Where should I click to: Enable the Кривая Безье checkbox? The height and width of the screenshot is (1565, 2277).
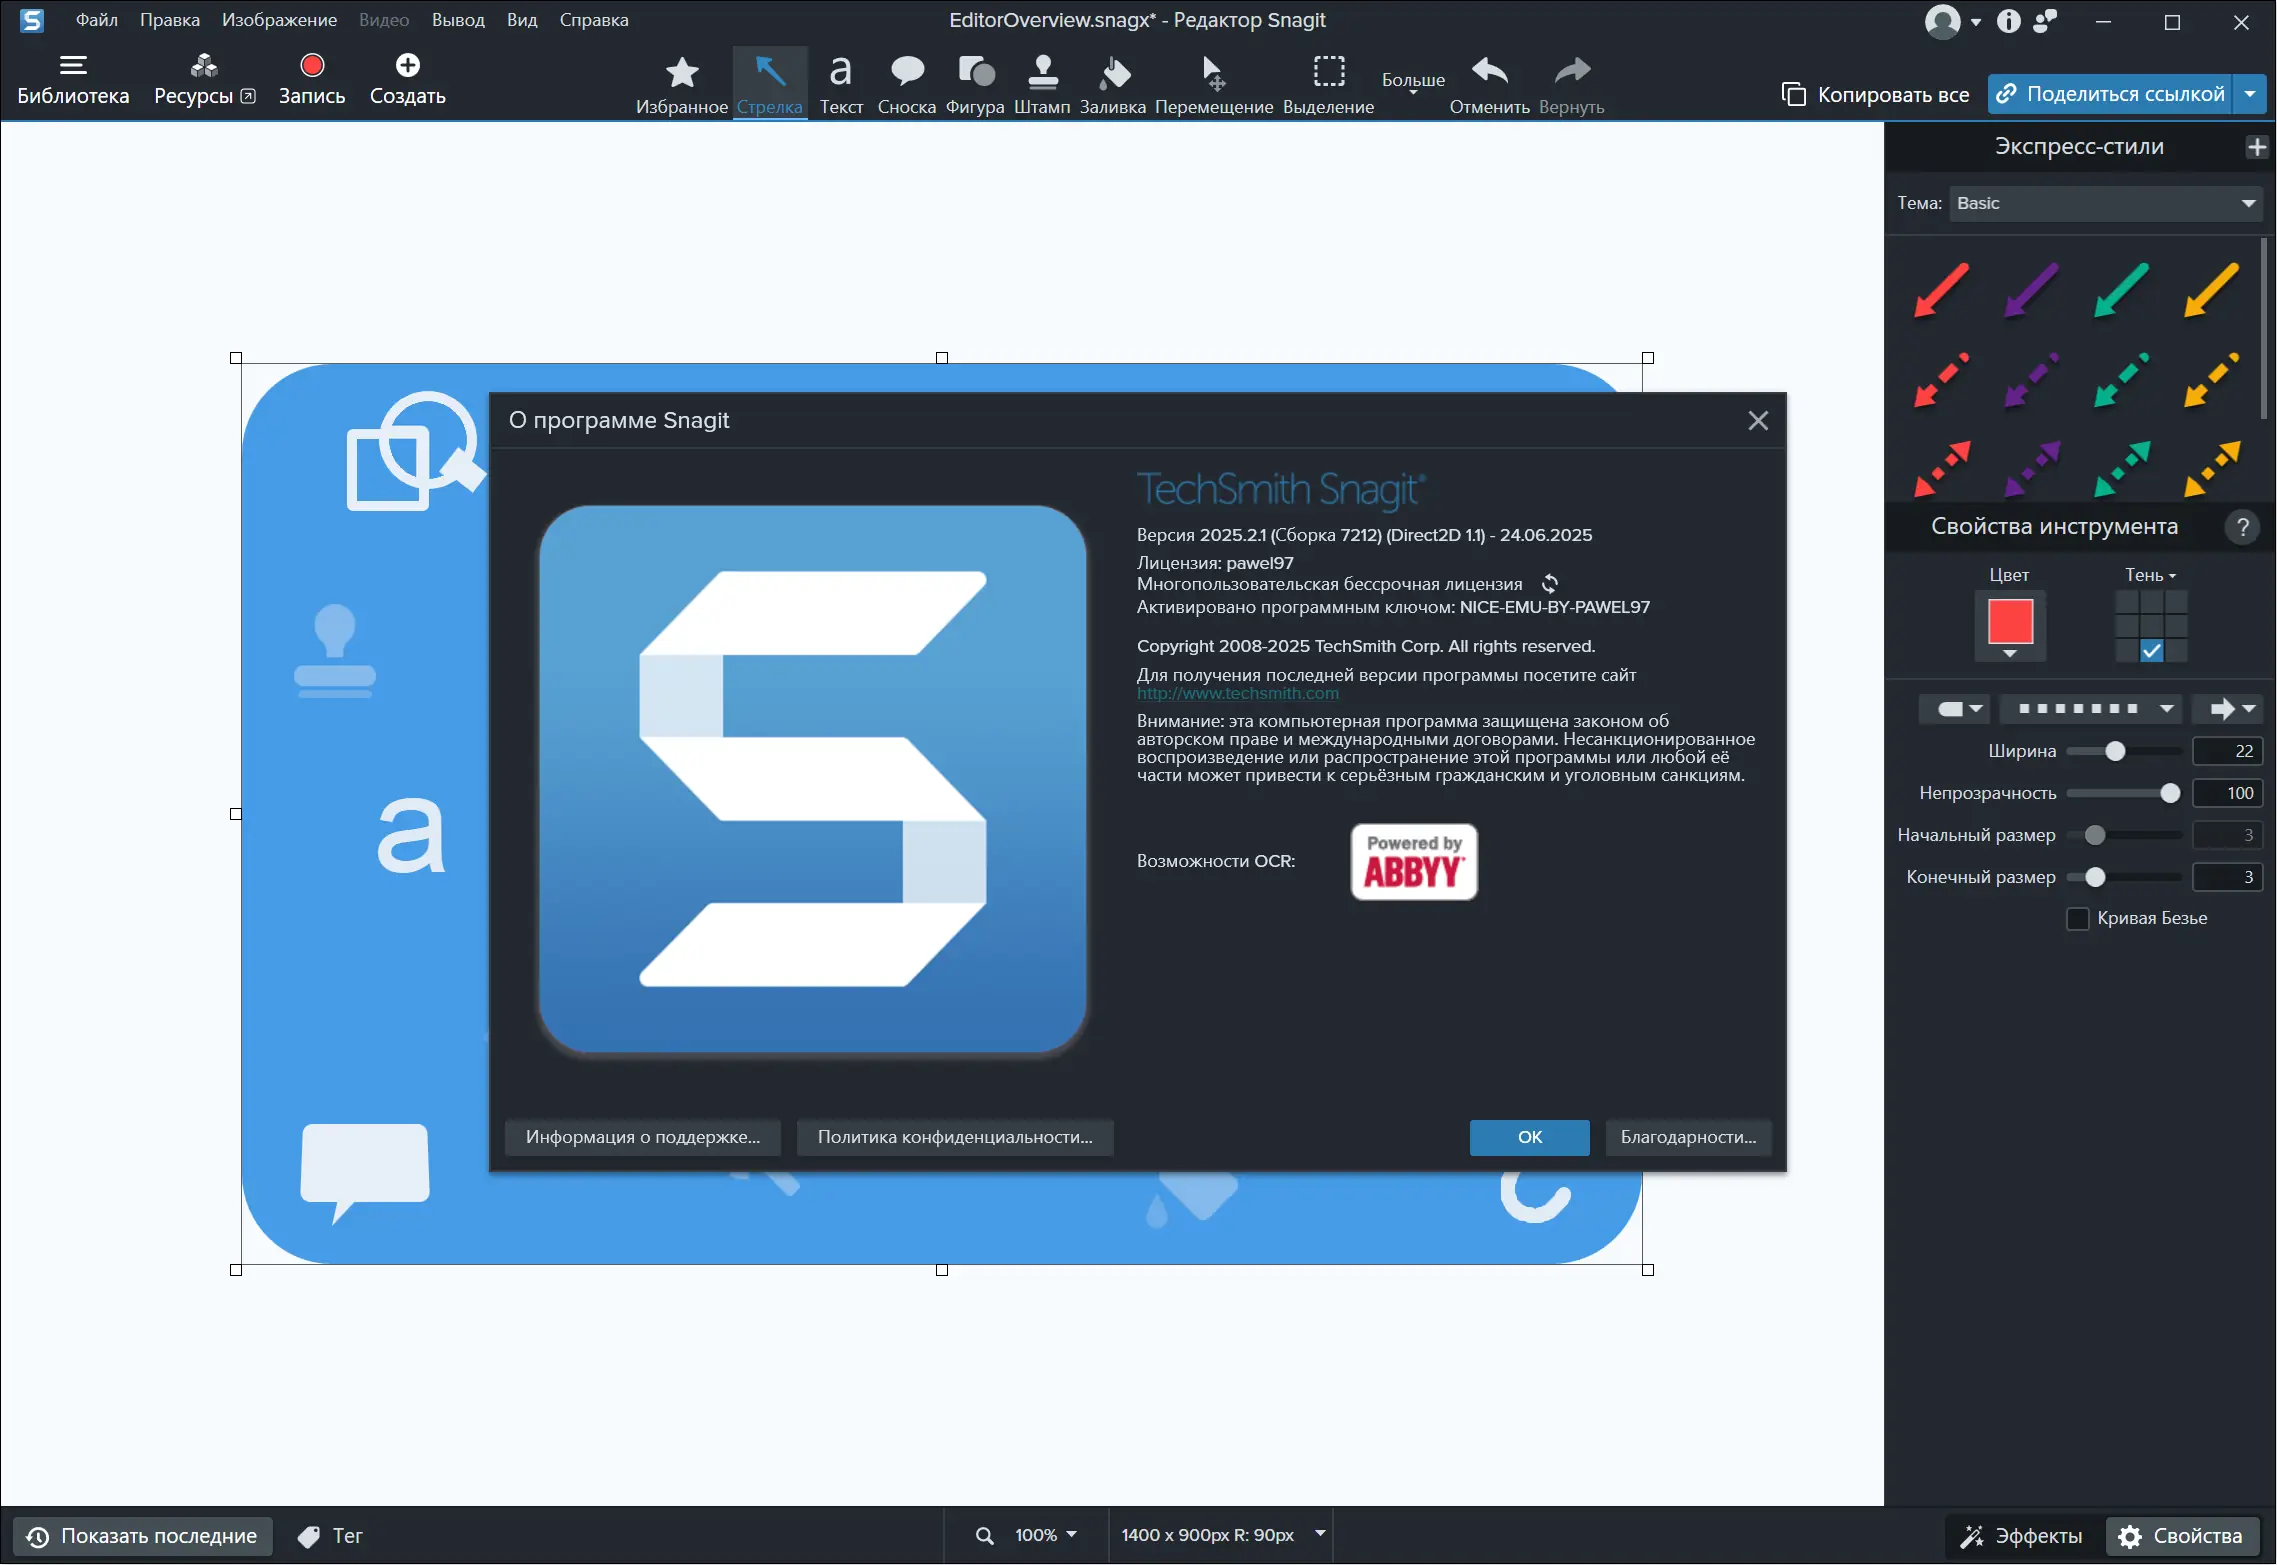tap(2078, 918)
